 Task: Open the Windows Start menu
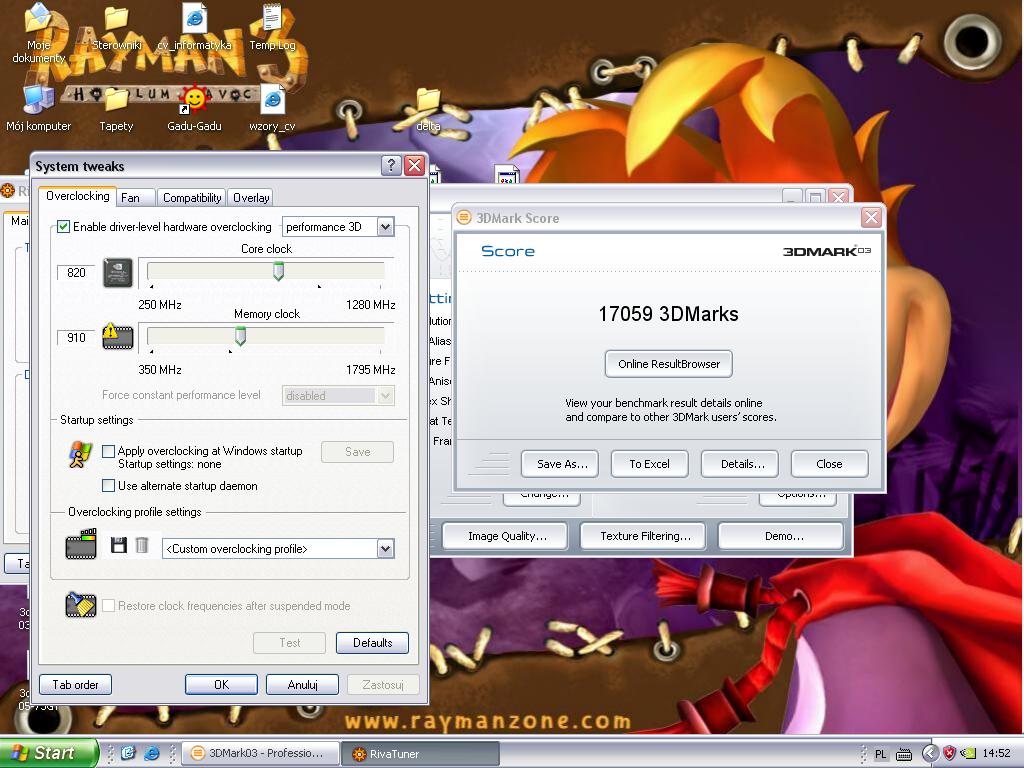pyautogui.click(x=48, y=753)
